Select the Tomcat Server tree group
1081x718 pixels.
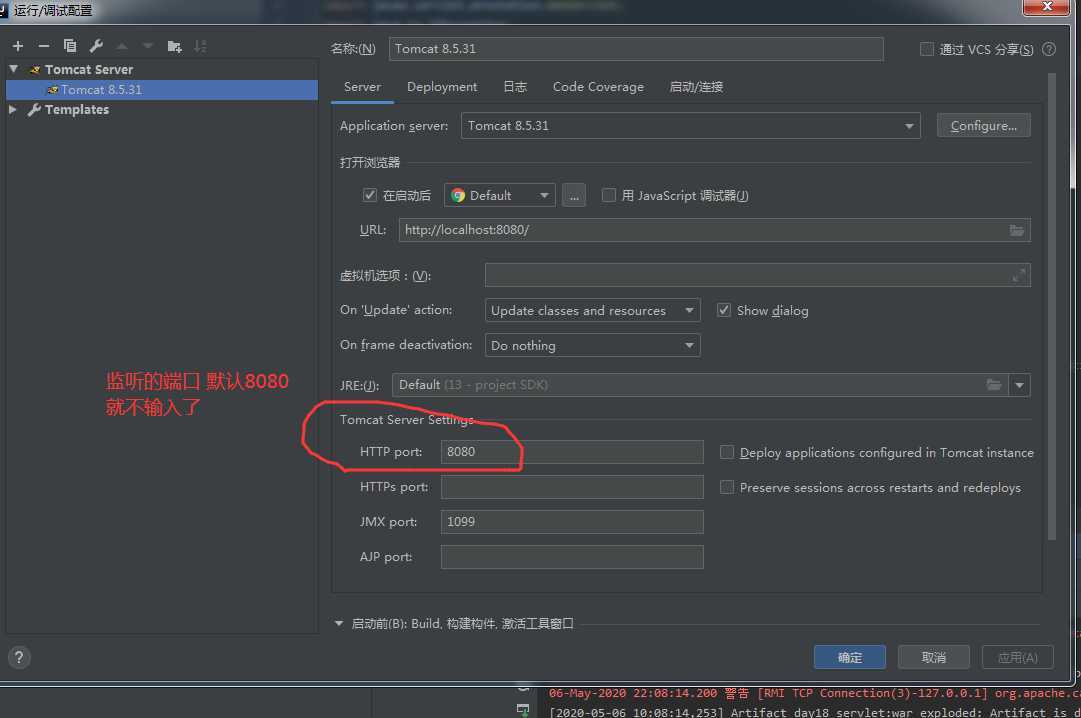point(89,70)
